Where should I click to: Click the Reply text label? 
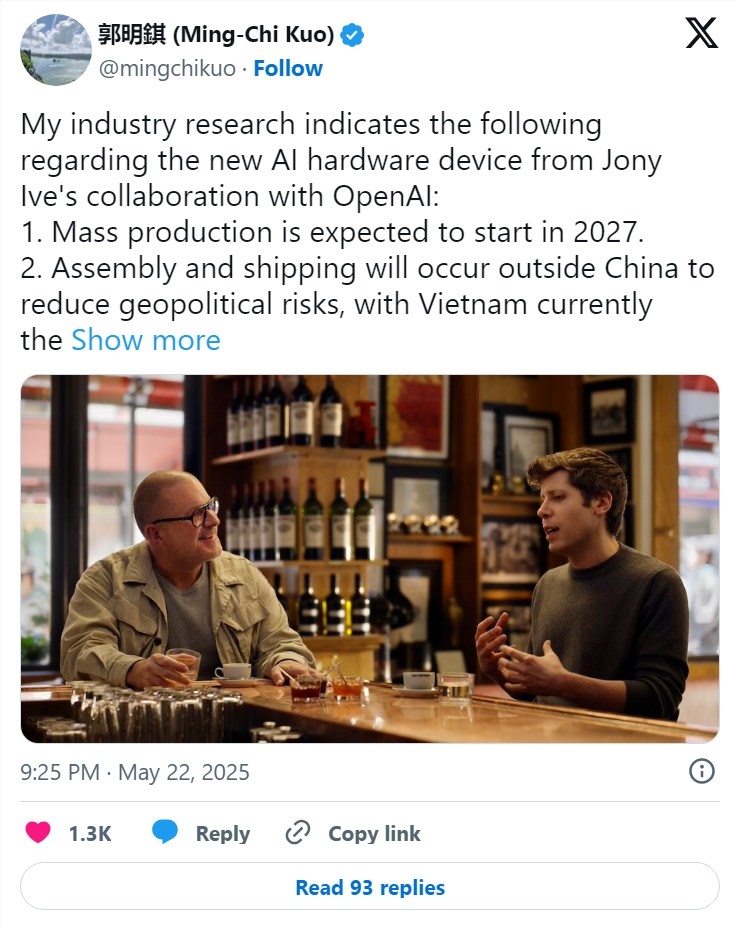pos(222,833)
